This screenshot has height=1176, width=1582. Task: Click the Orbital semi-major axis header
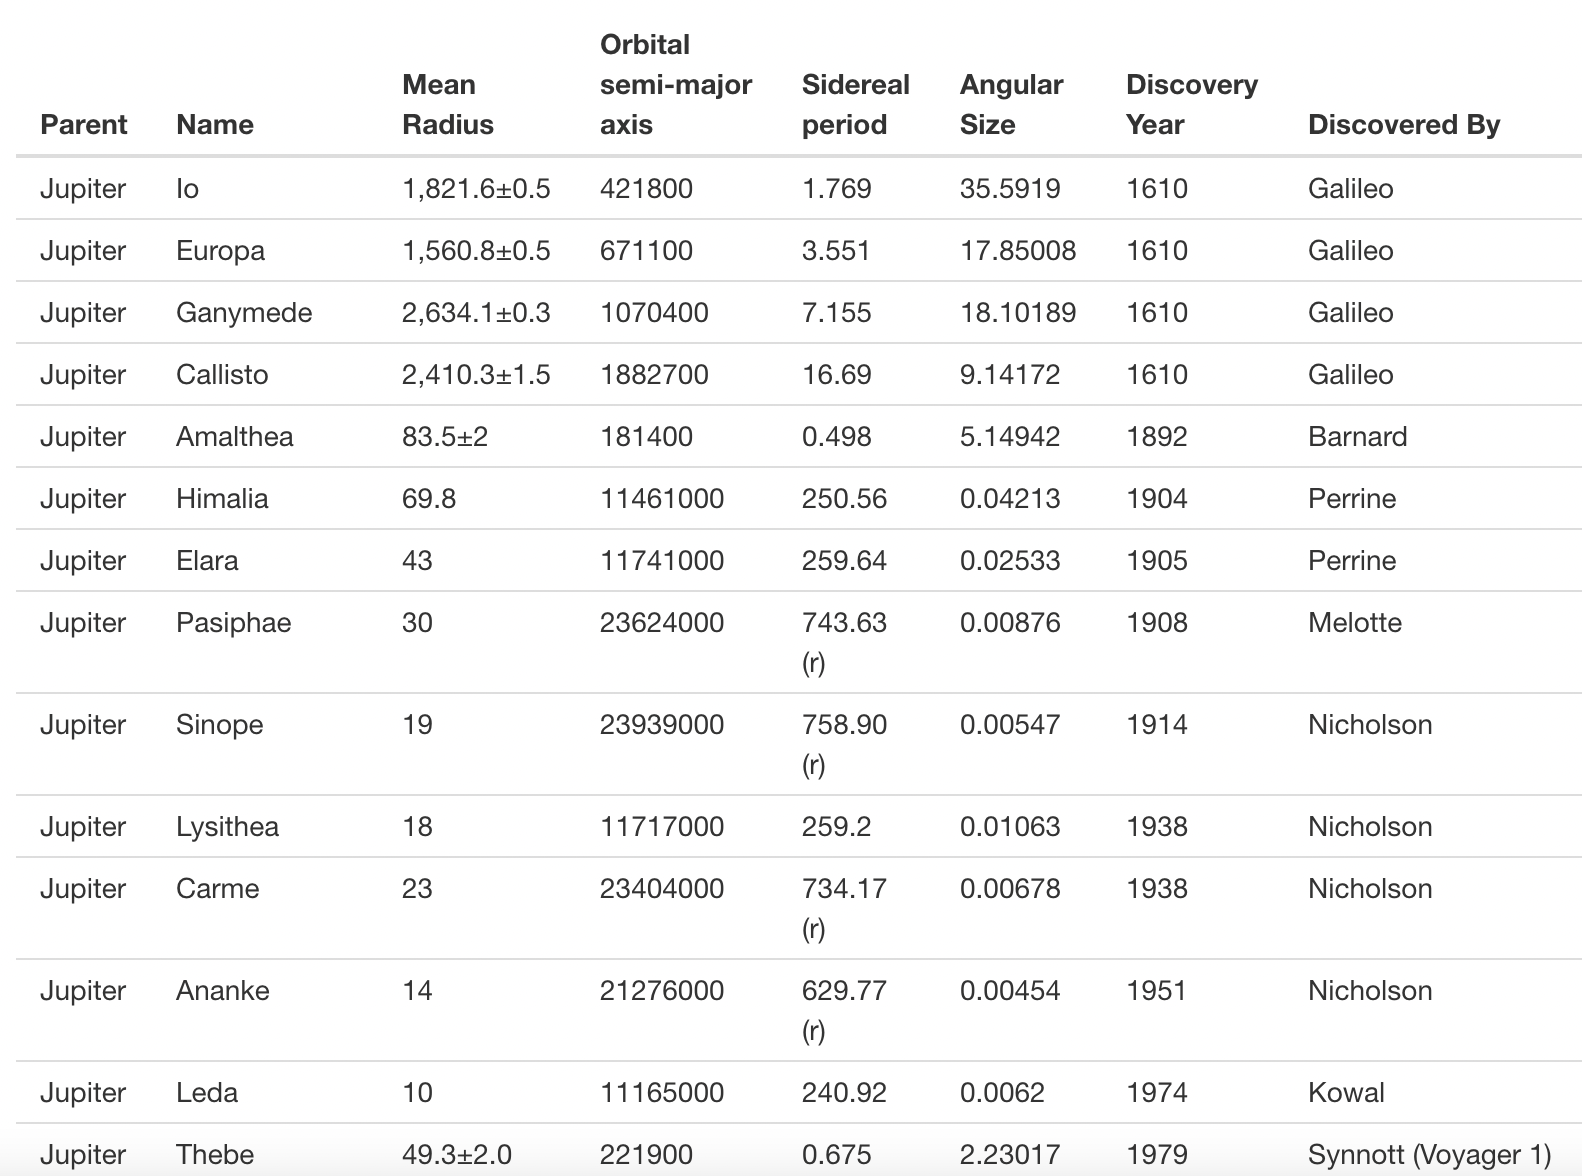675,85
